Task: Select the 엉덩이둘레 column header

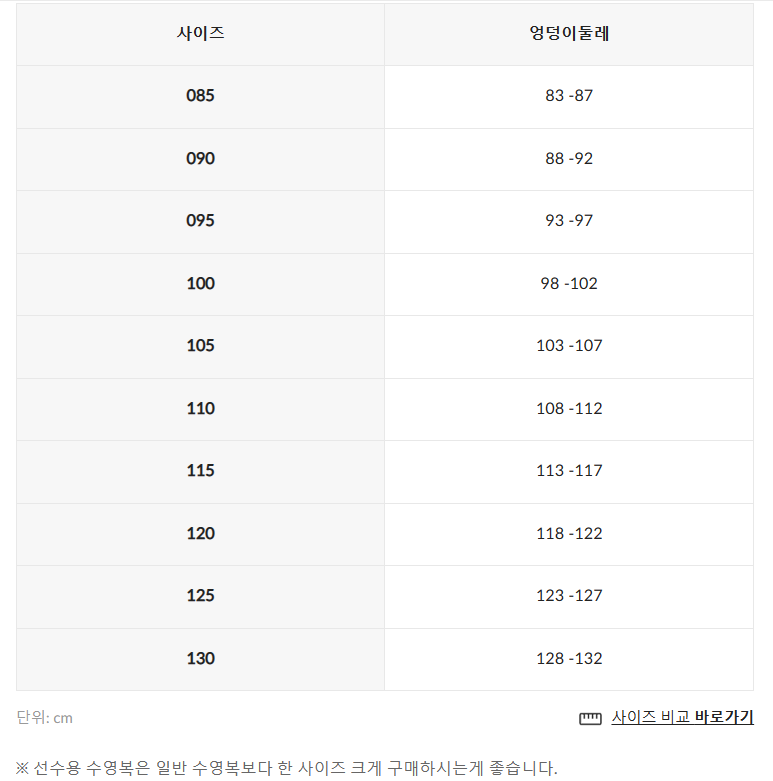Action: pos(569,34)
